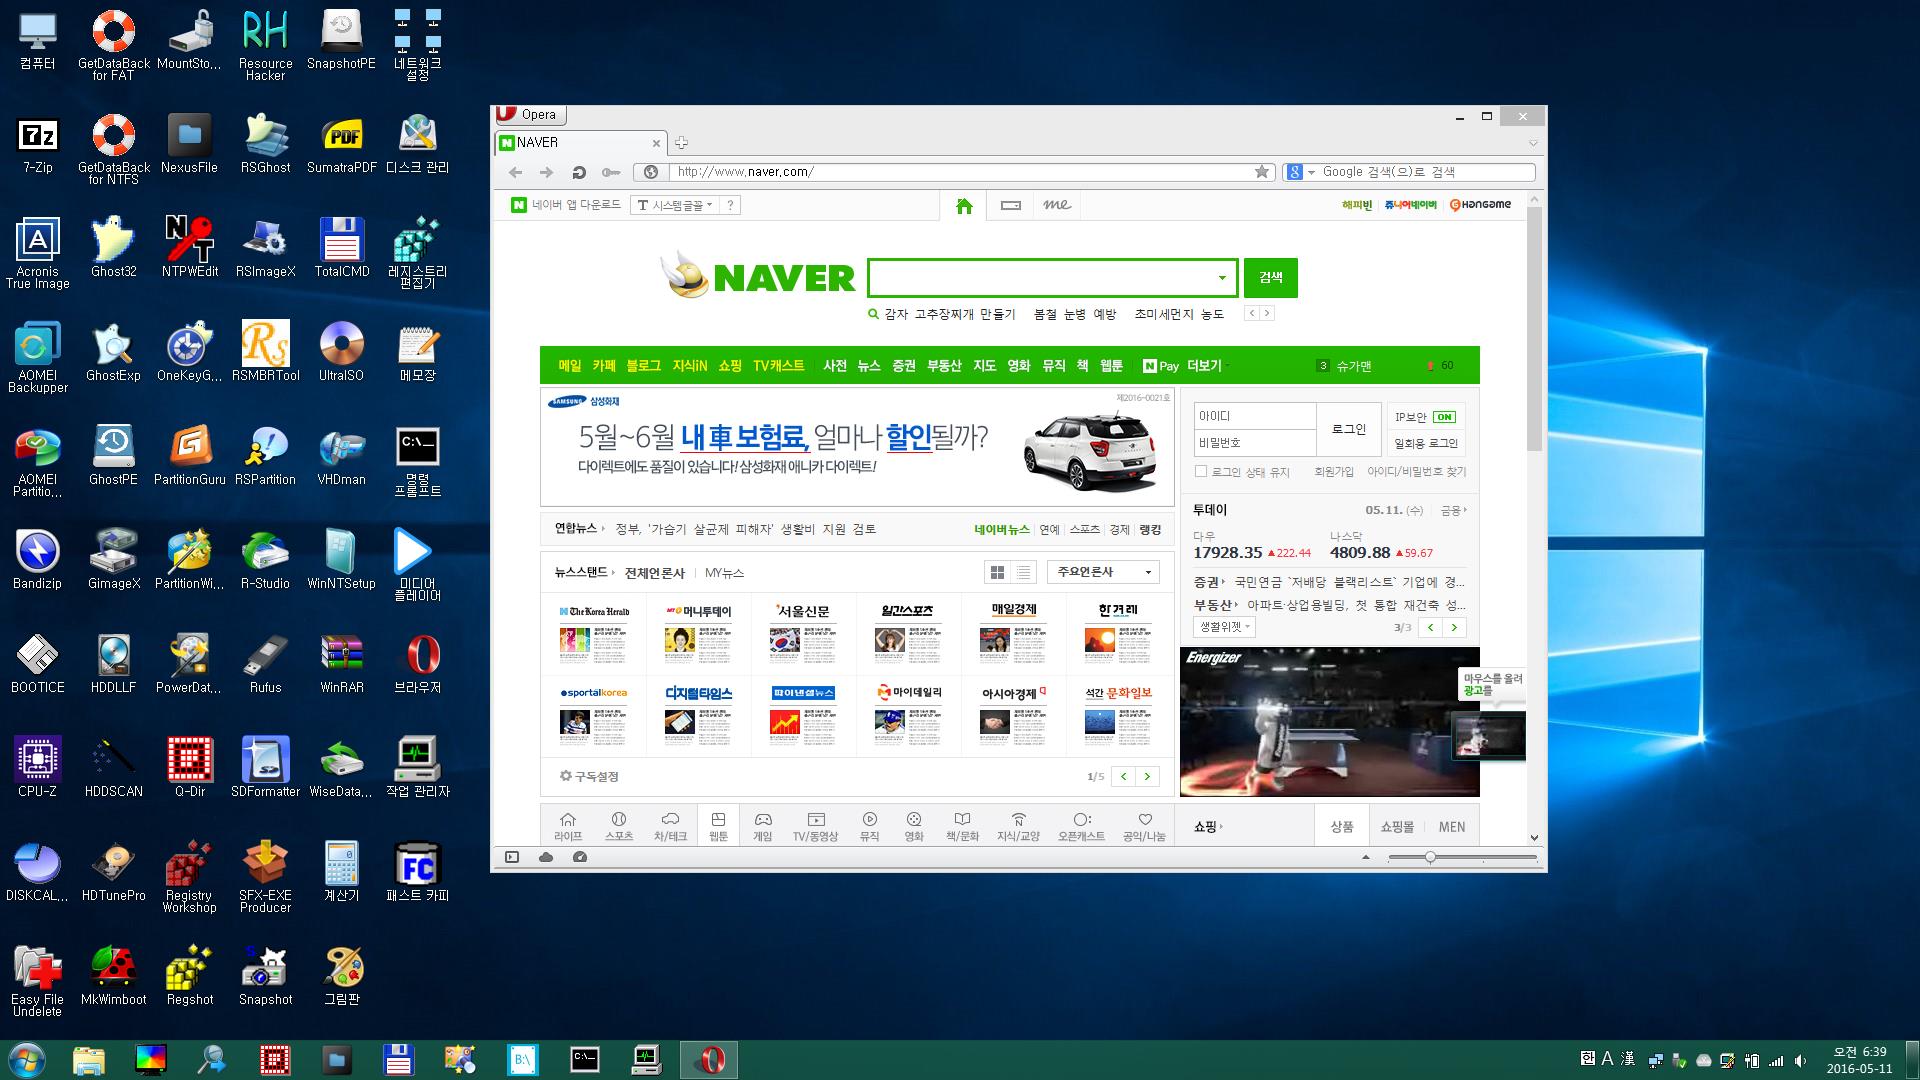Open command prompt from the taskbar
1920x1080 pixels.
pos(585,1059)
